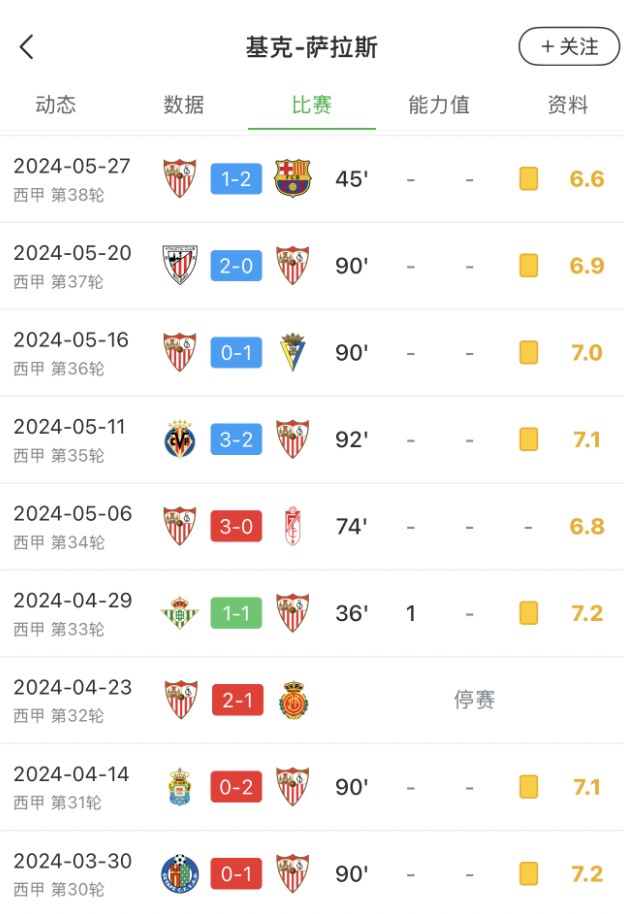Click the Real Betis crest in 04-29 match
The image size is (624, 914).
(x=180, y=613)
